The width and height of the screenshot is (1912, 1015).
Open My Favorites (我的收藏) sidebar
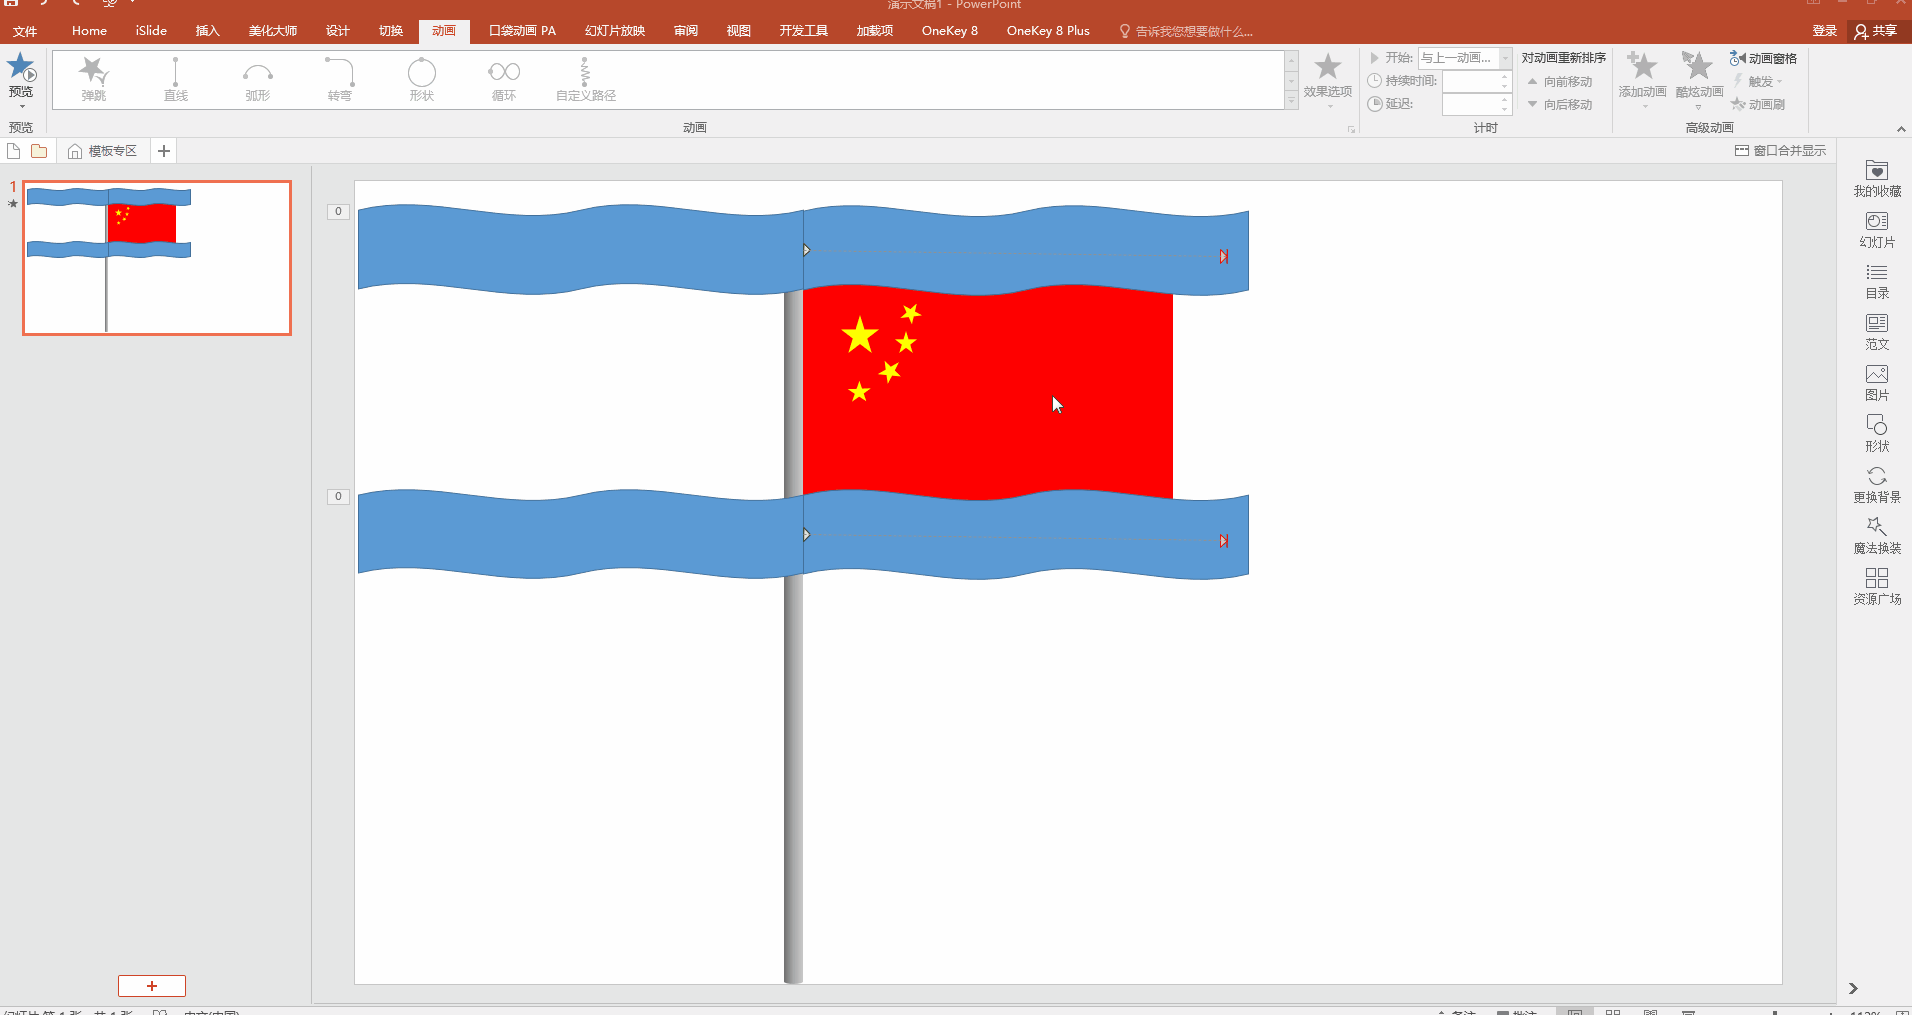pyautogui.click(x=1877, y=179)
